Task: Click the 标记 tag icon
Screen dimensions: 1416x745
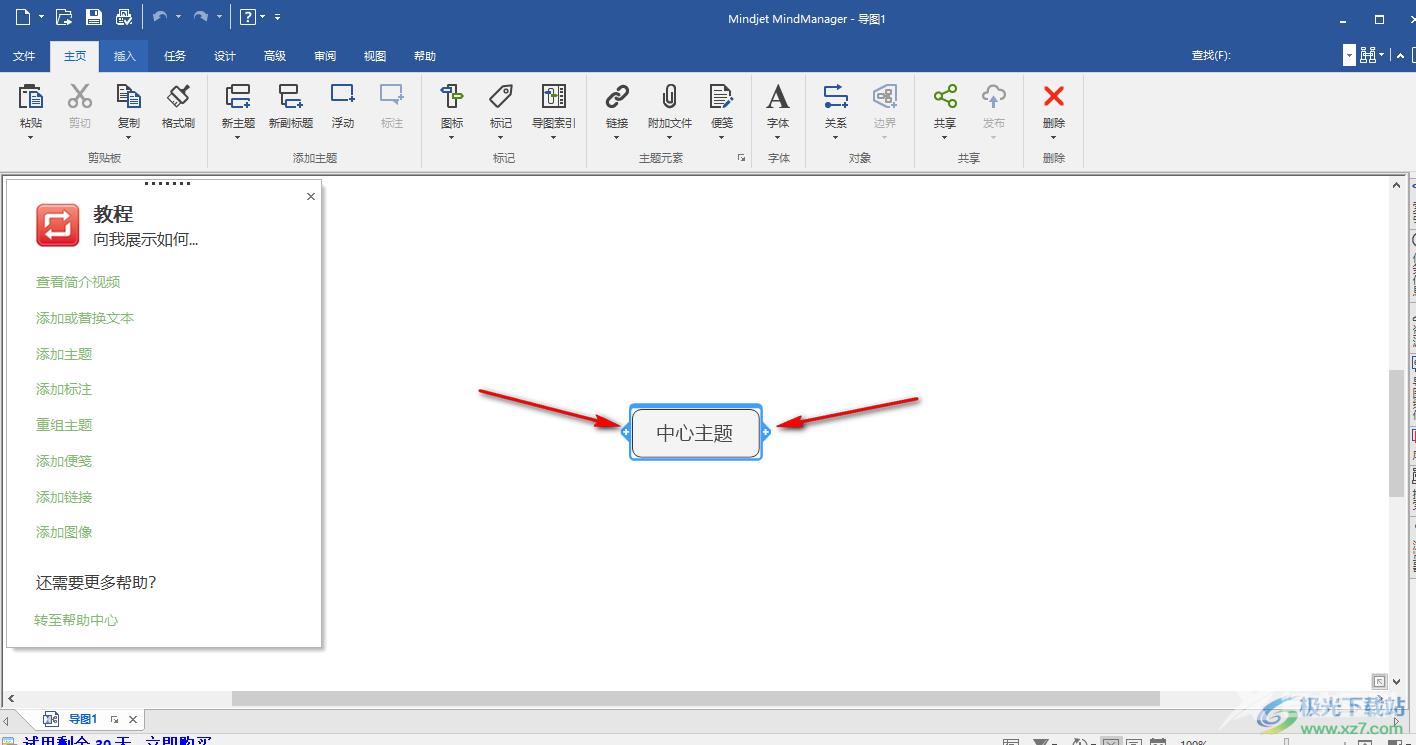Action: [x=501, y=97]
